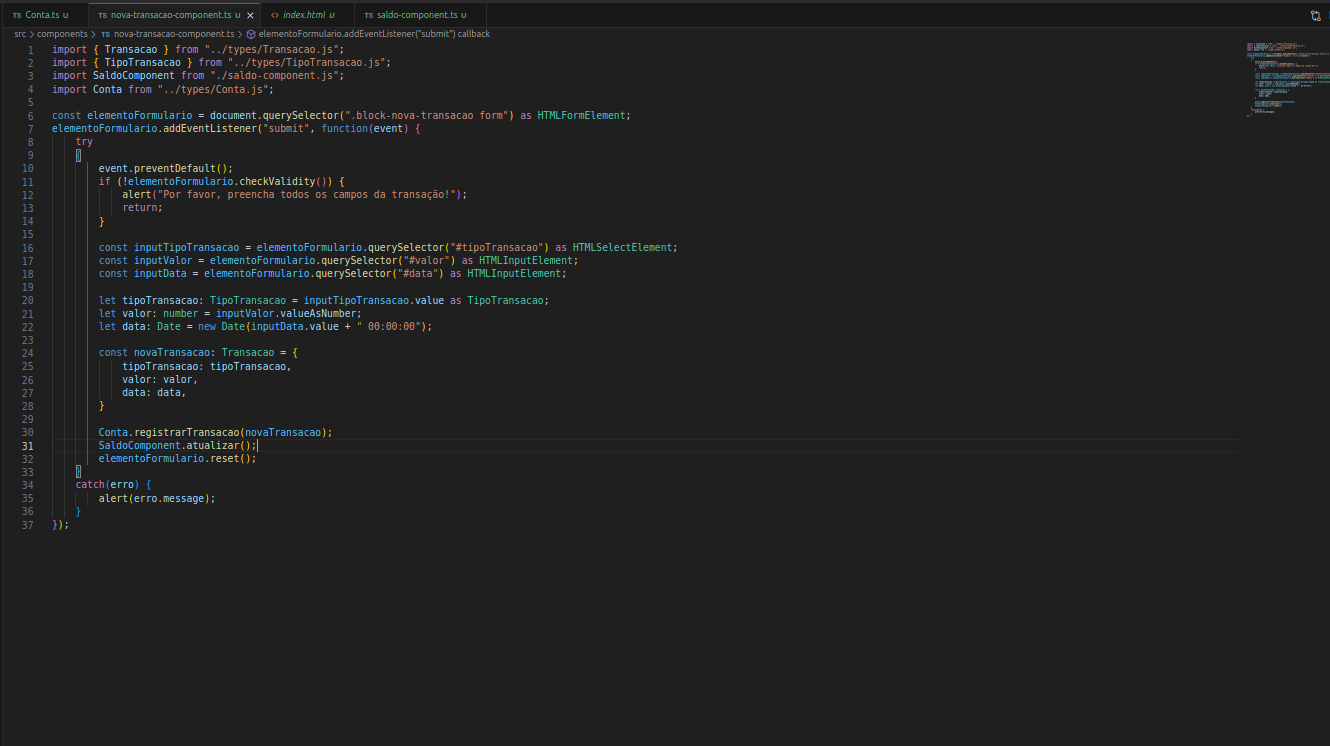Click "./saldo-component.js" import path
This screenshot has width=1330, height=746.
(275, 75)
